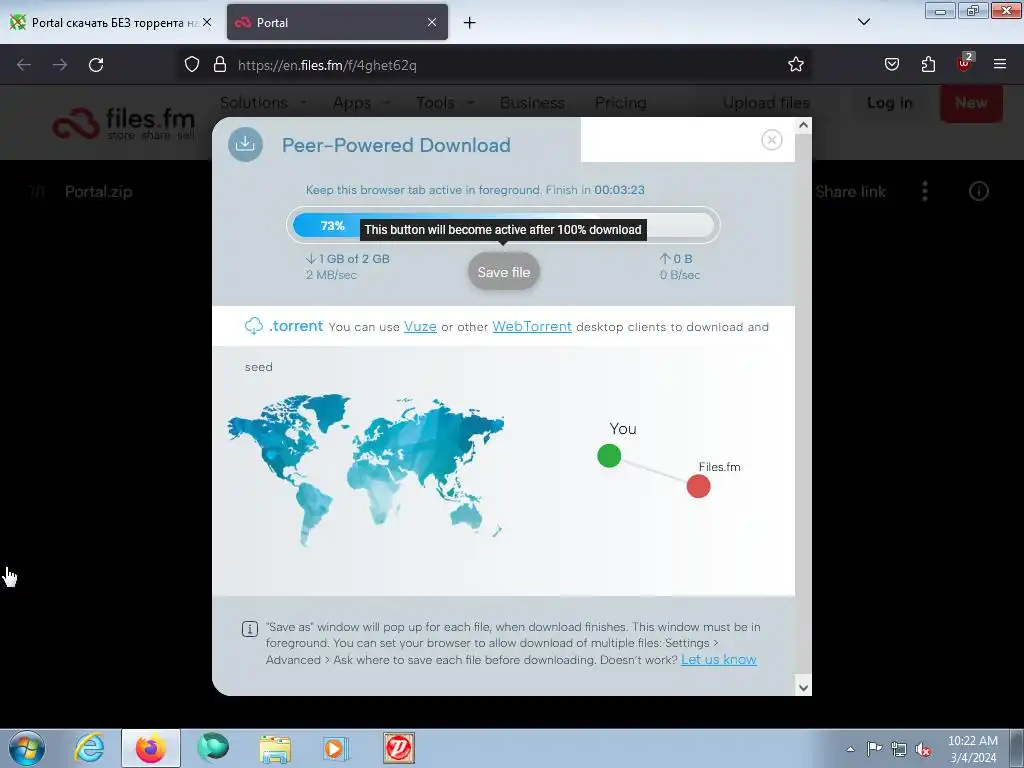
Task: Click the .torrent cloud download link
Action: pos(284,326)
